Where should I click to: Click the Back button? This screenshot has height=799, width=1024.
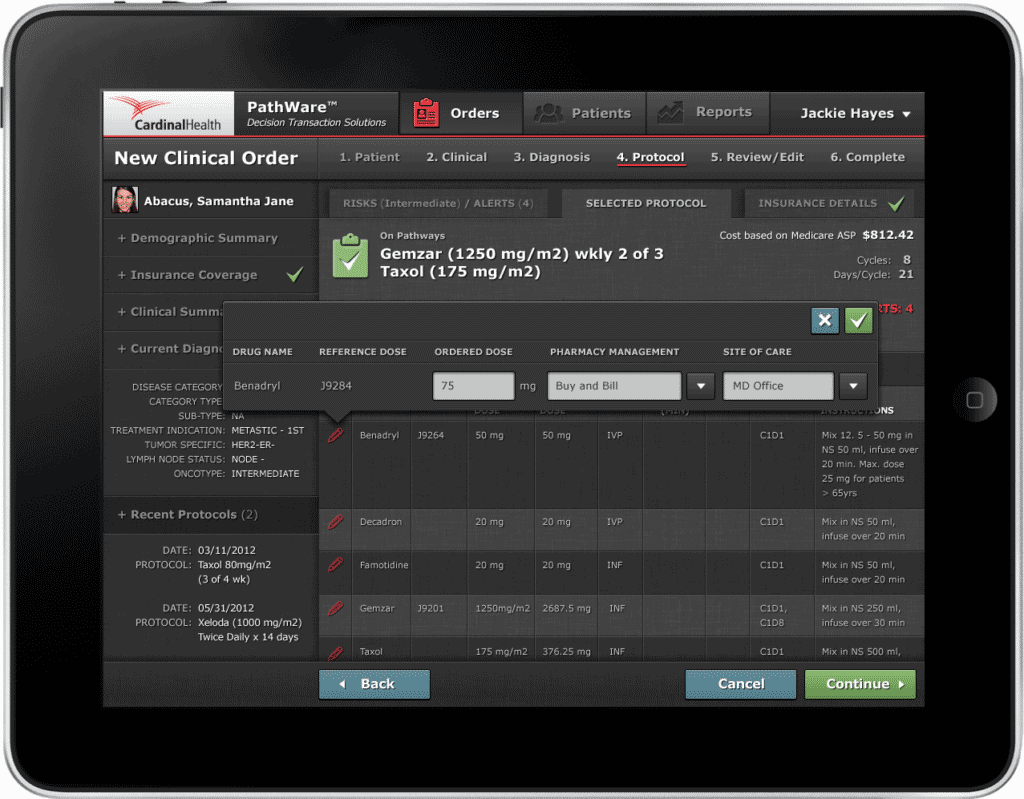(x=374, y=684)
